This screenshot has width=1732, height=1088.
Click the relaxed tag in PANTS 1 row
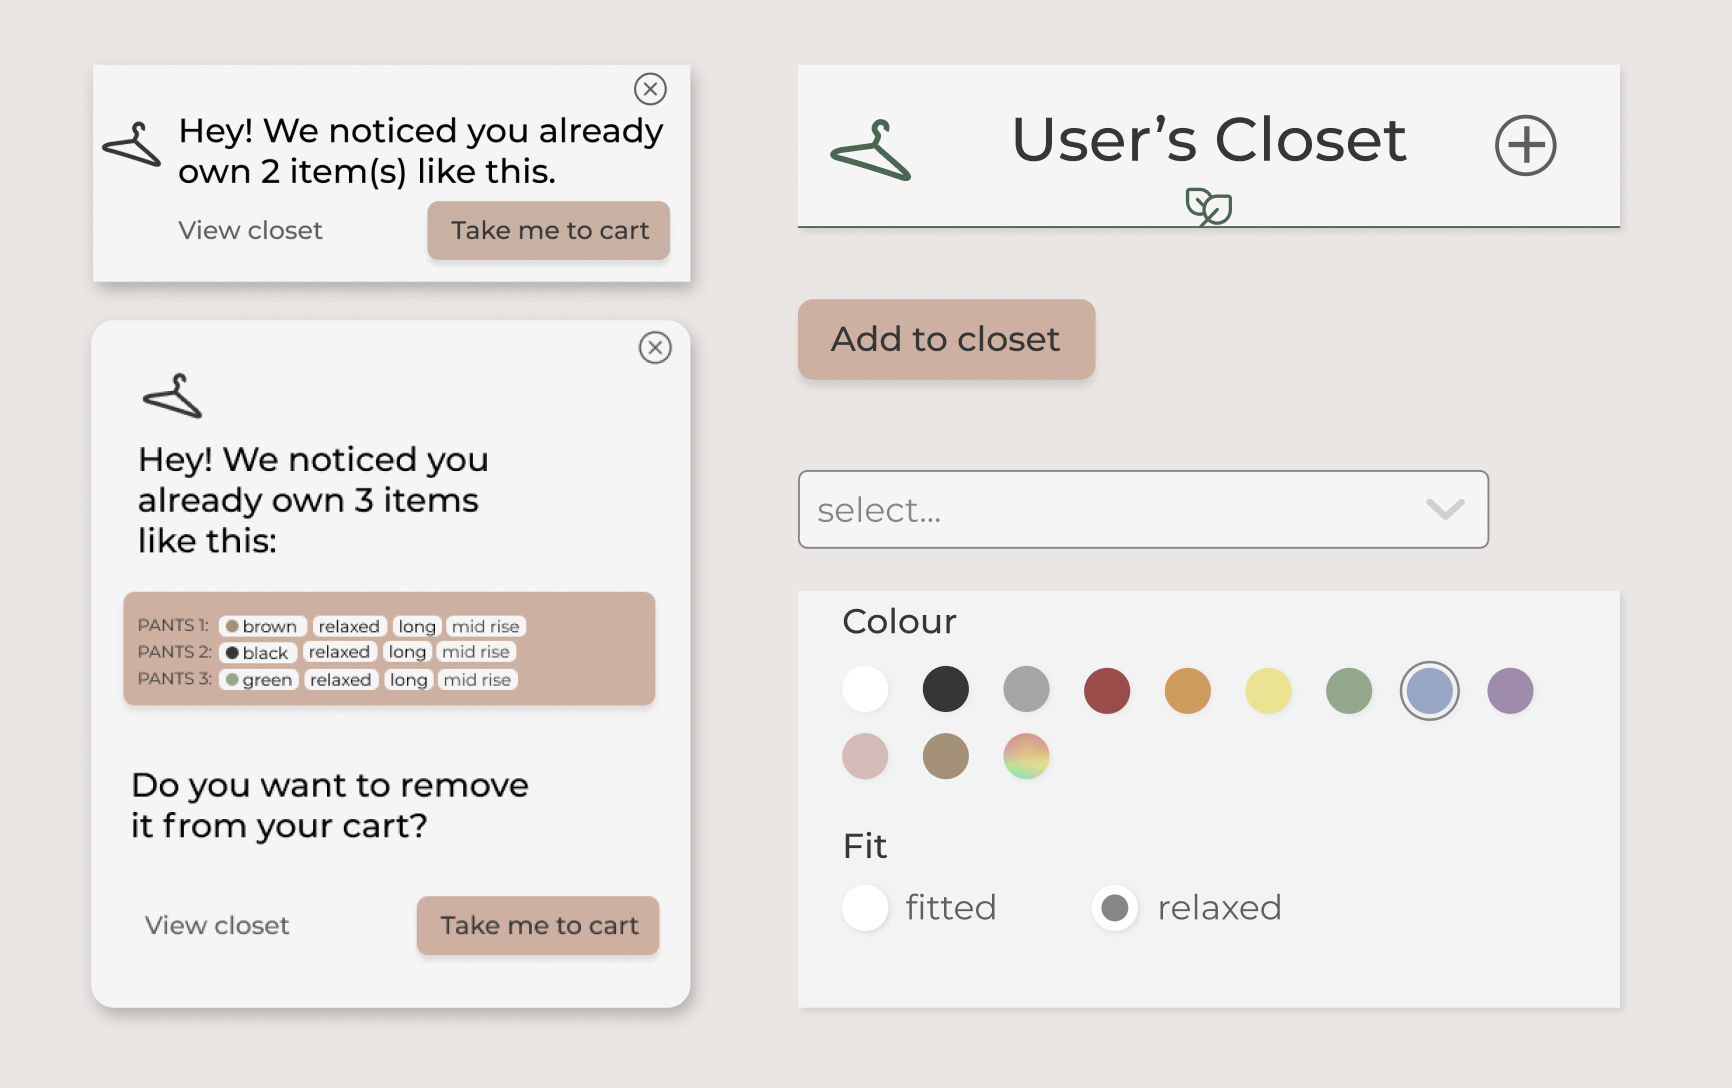[x=349, y=626]
